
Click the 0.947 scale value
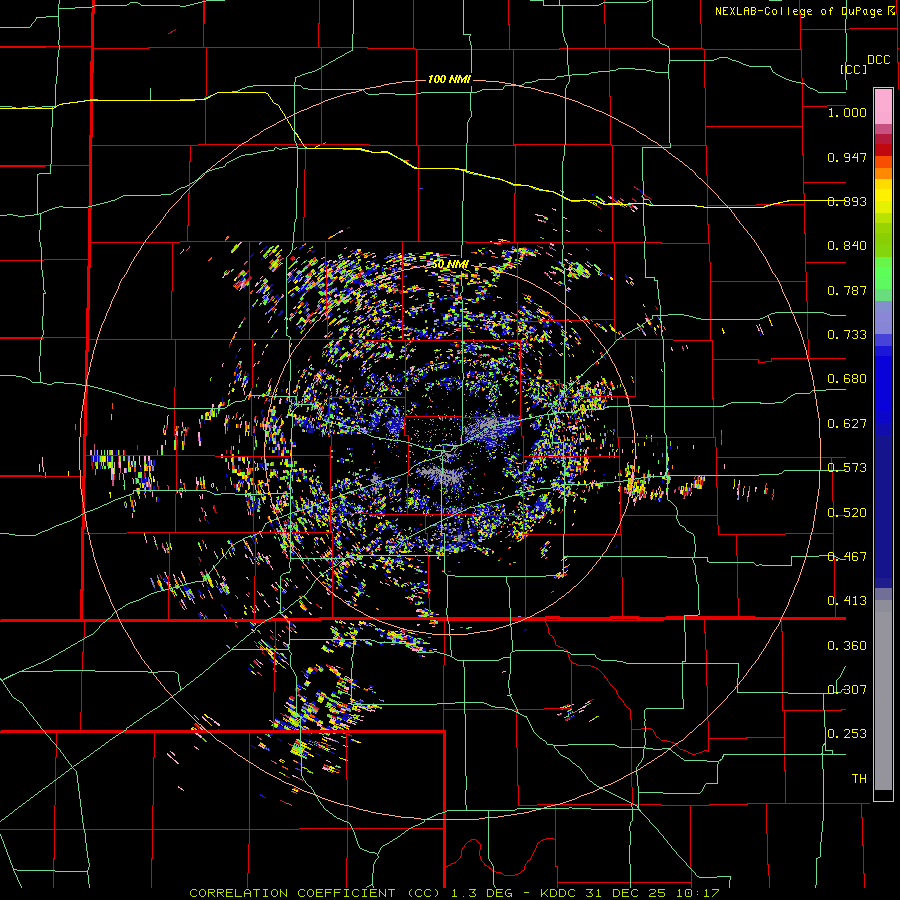click(x=847, y=157)
